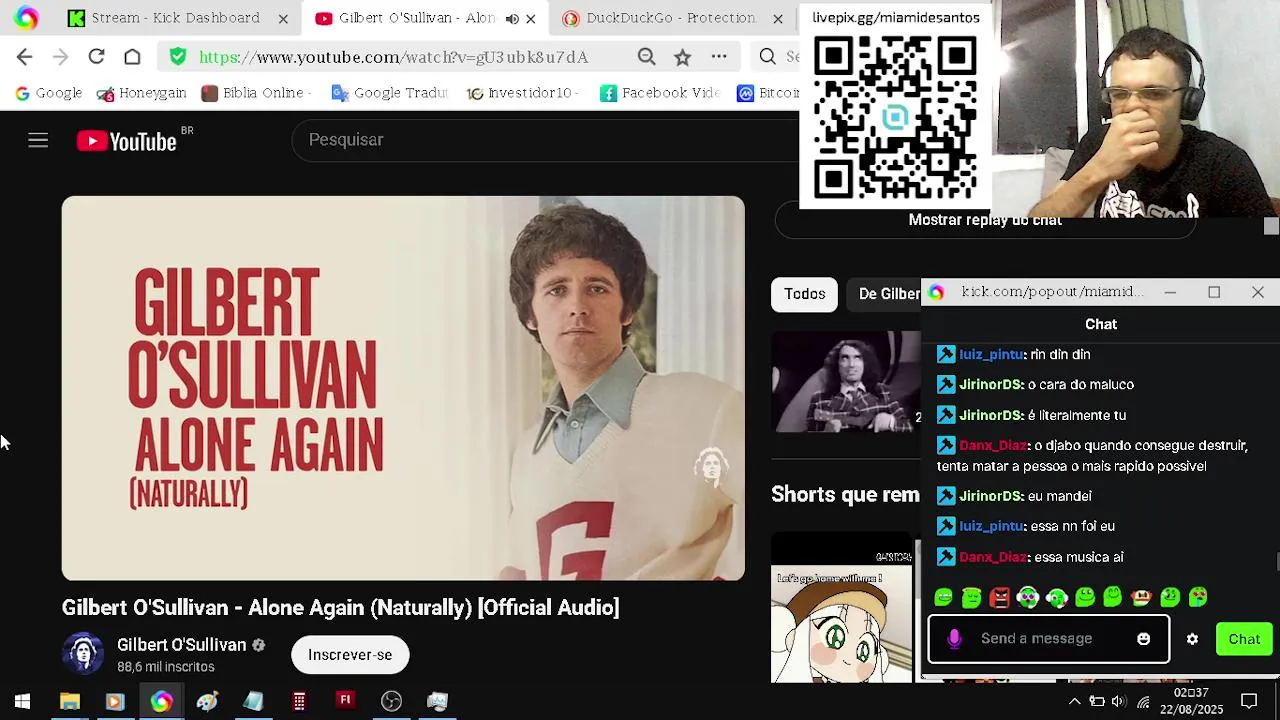Open OBS Studio from the taskbar

pos(391,701)
